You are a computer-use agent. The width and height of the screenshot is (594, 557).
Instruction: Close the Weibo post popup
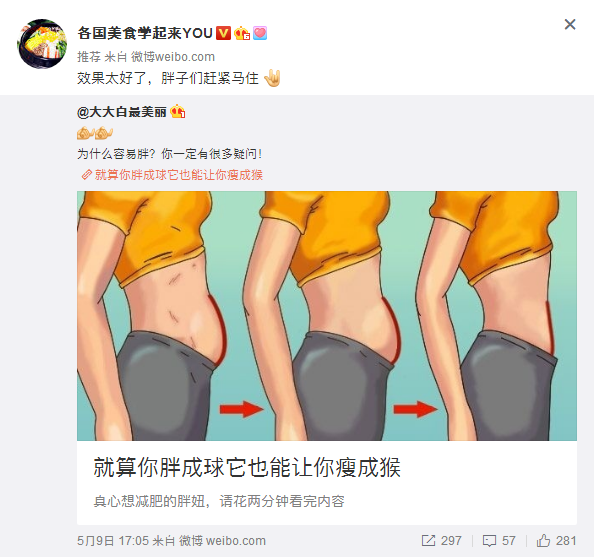coord(570,25)
